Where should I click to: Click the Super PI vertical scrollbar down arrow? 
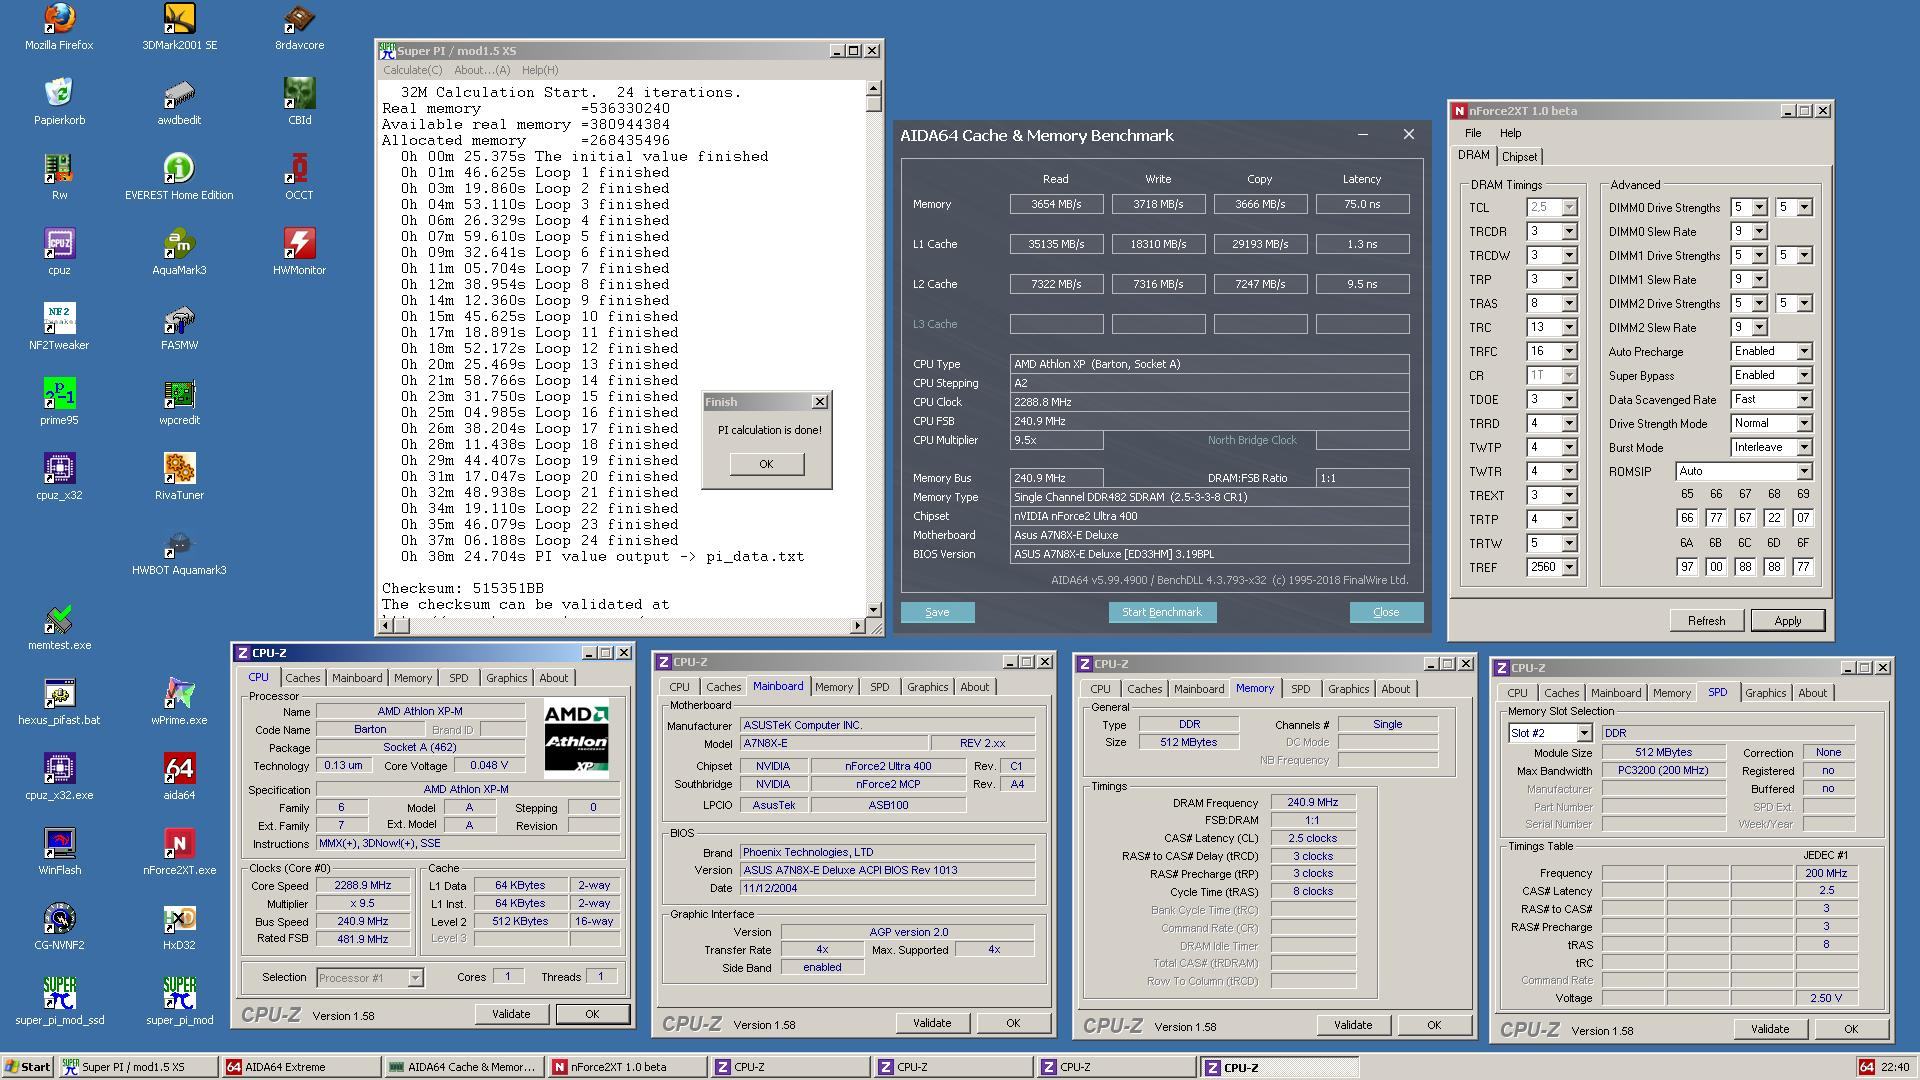873,609
